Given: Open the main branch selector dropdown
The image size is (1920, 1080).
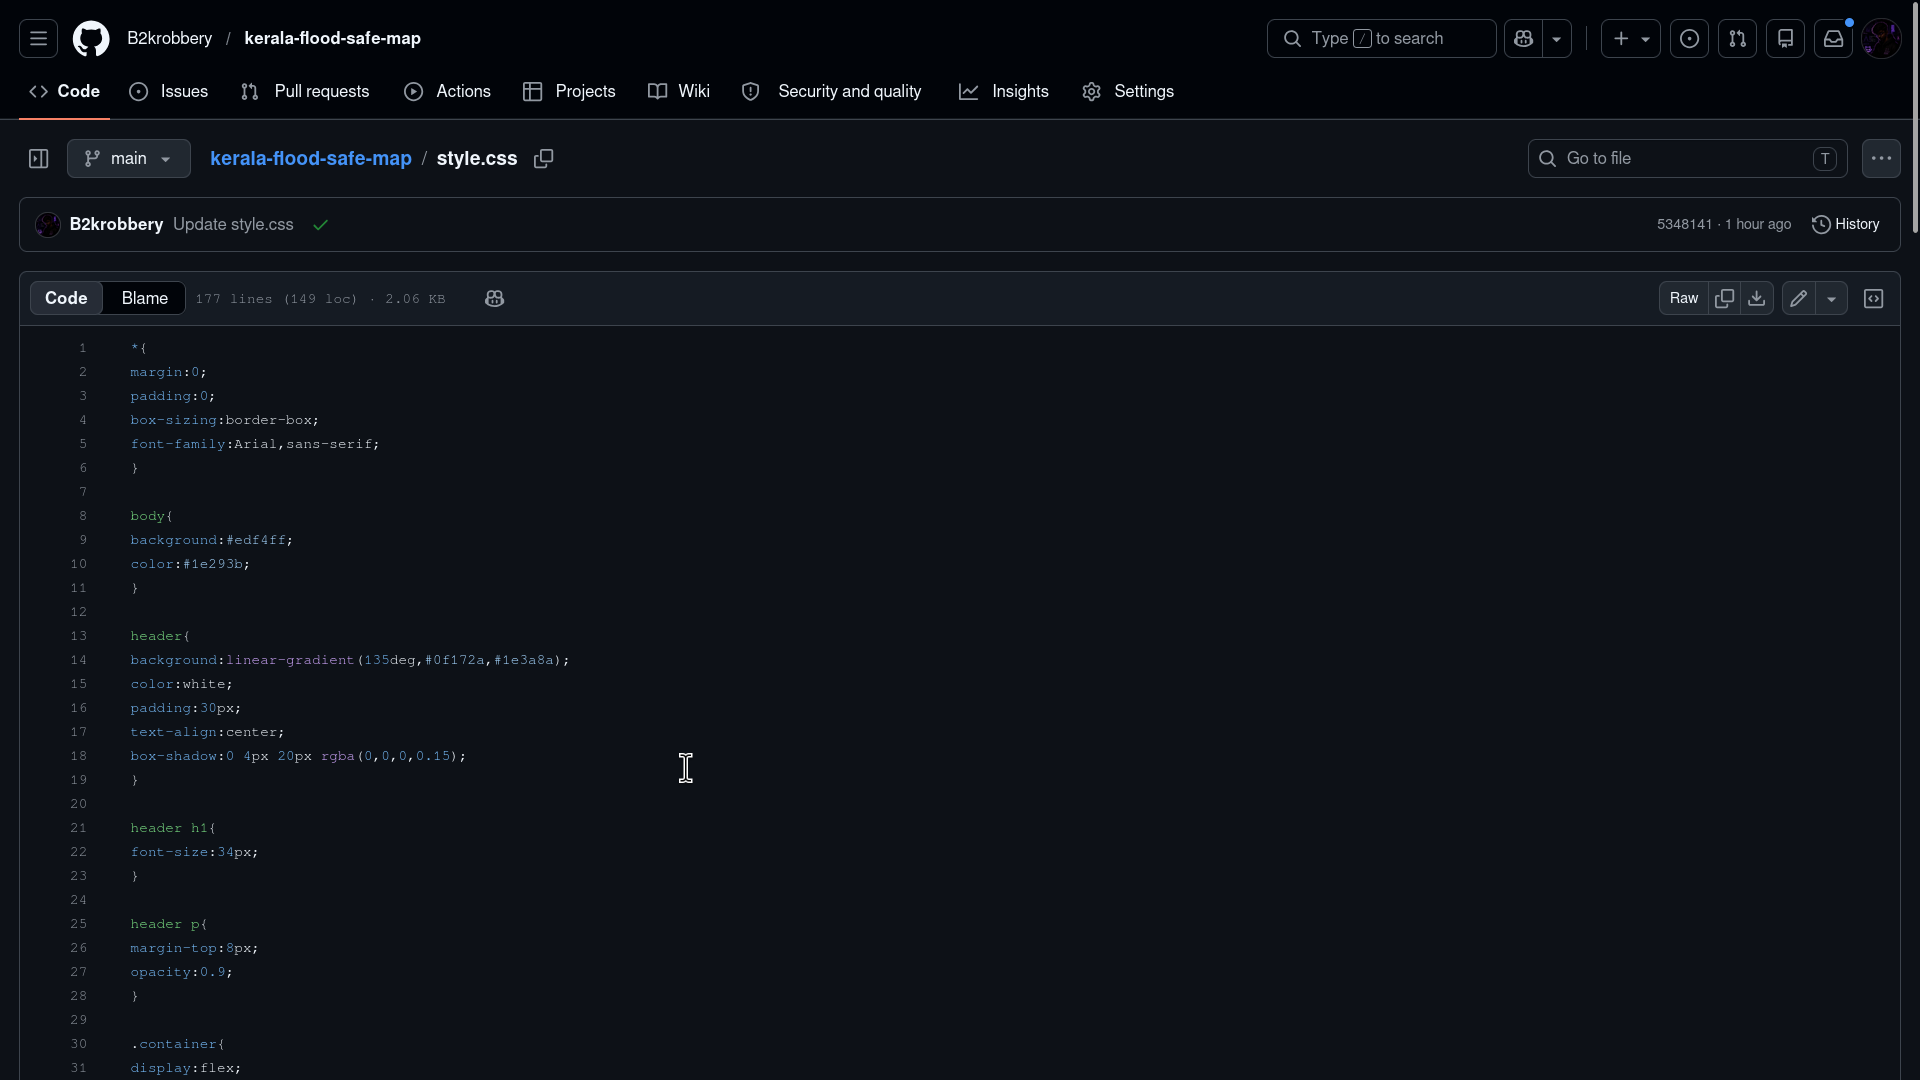Looking at the screenshot, I should click(x=129, y=158).
